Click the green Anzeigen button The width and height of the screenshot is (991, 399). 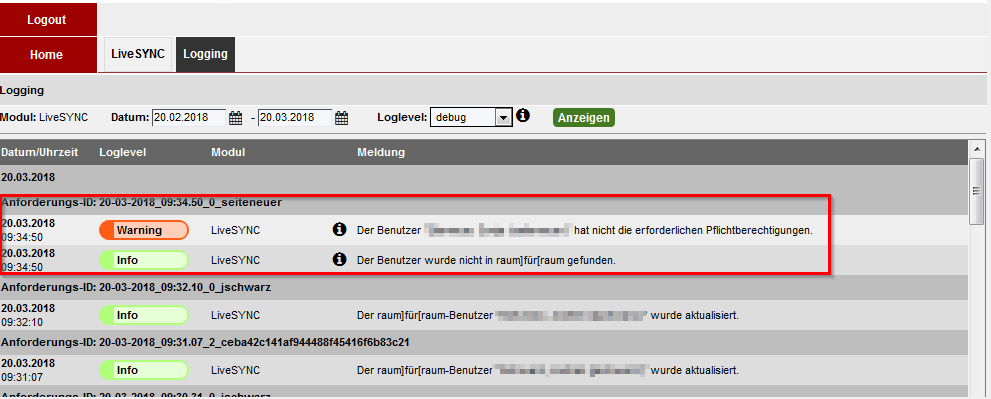click(584, 118)
